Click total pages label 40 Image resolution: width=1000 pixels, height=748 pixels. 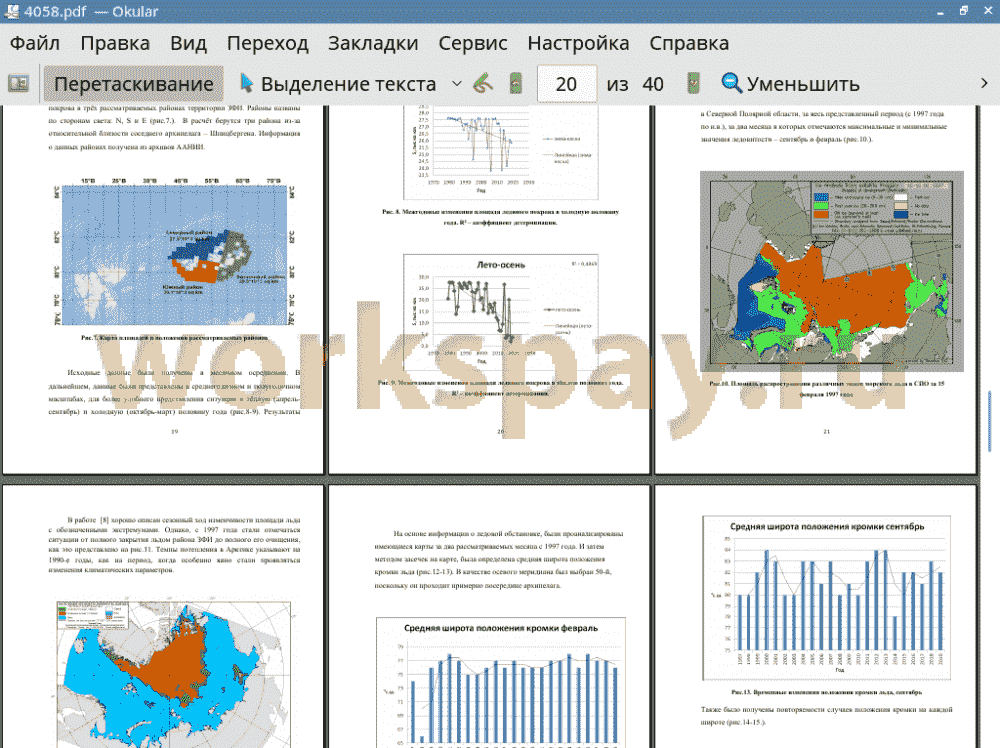coord(652,84)
